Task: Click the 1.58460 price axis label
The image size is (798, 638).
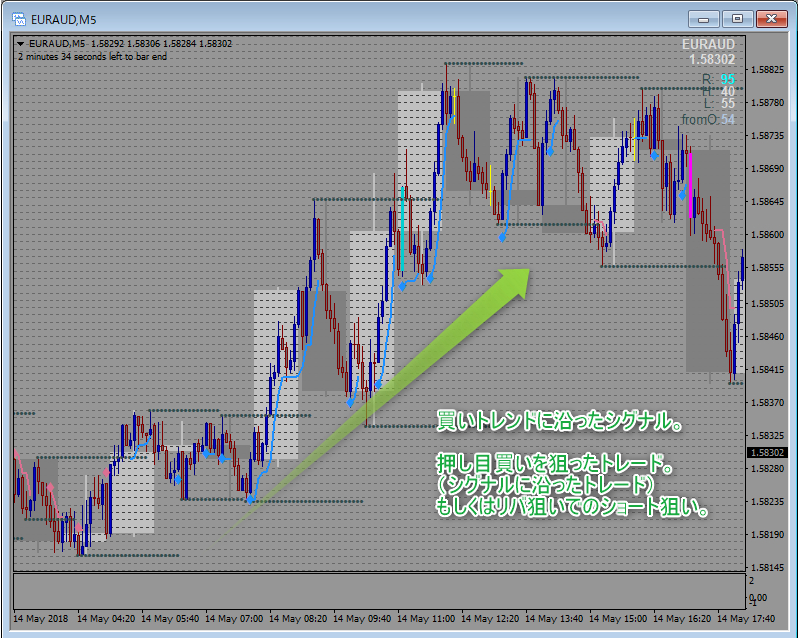Action: pos(767,336)
